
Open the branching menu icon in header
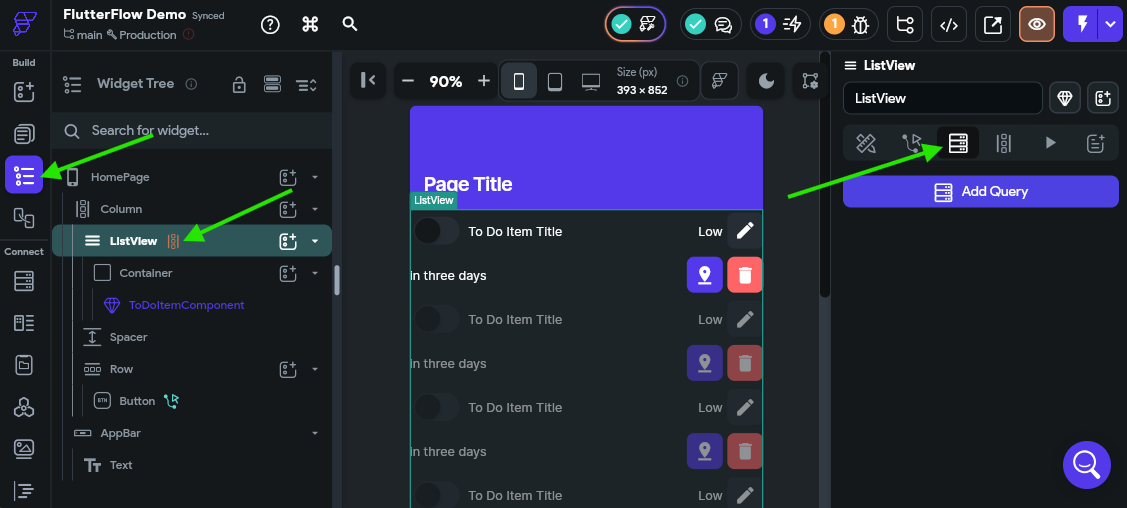[x=905, y=24]
